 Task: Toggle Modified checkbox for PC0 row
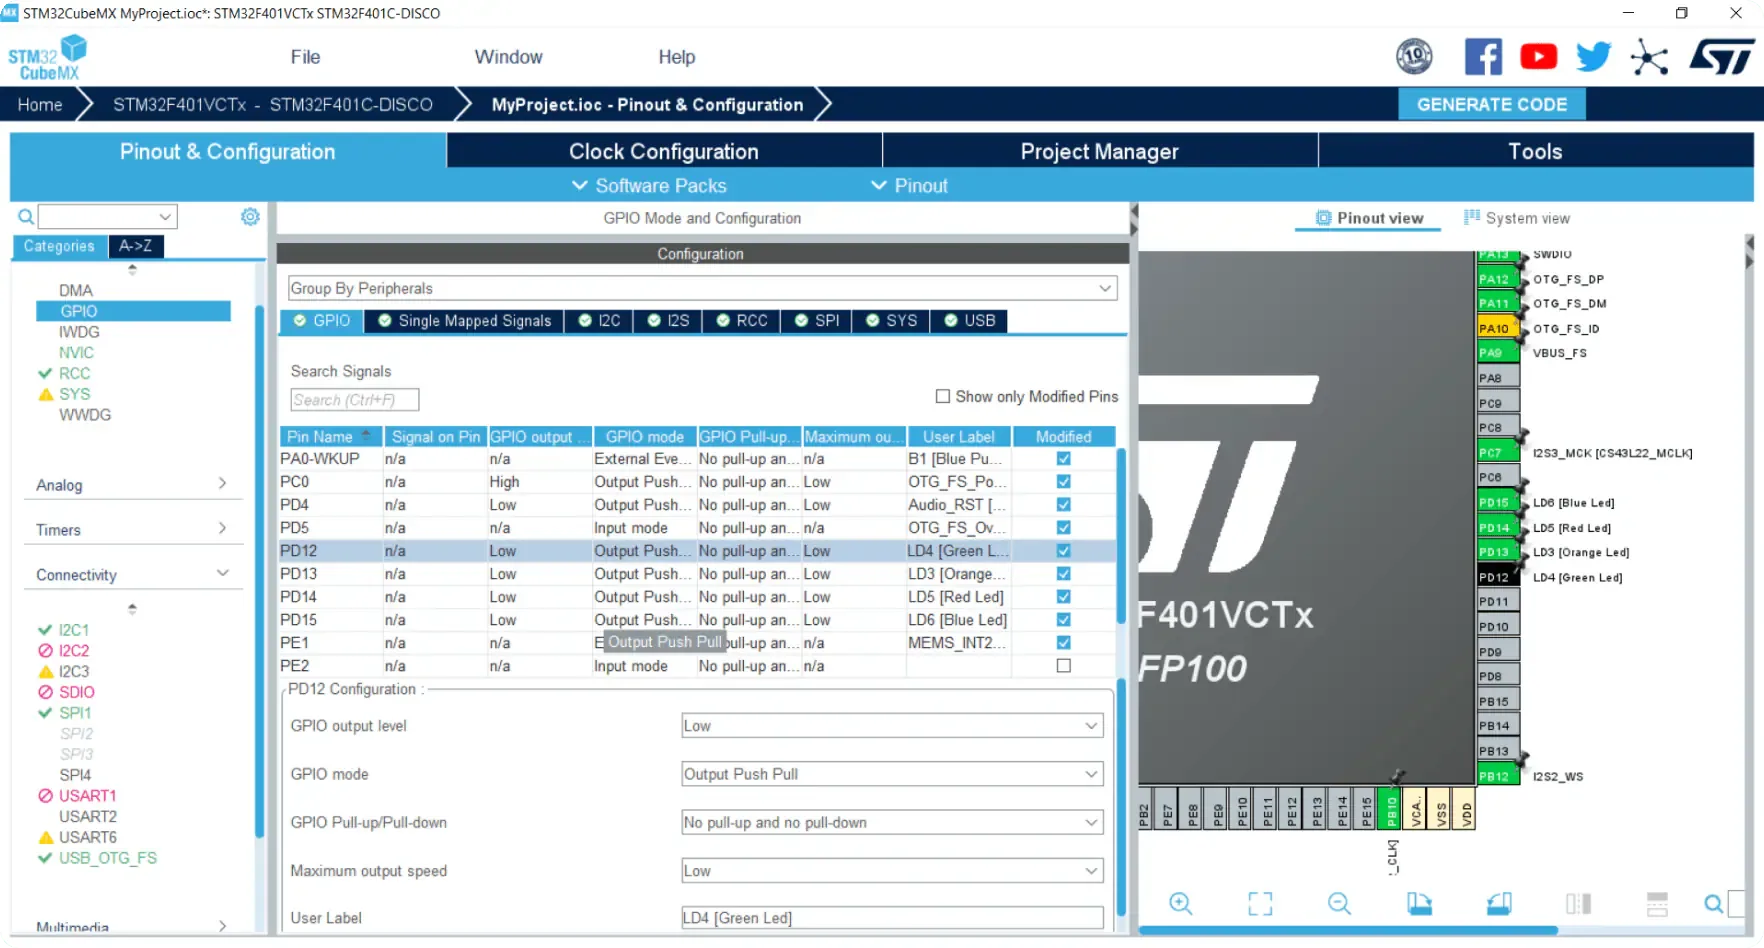[x=1063, y=482]
